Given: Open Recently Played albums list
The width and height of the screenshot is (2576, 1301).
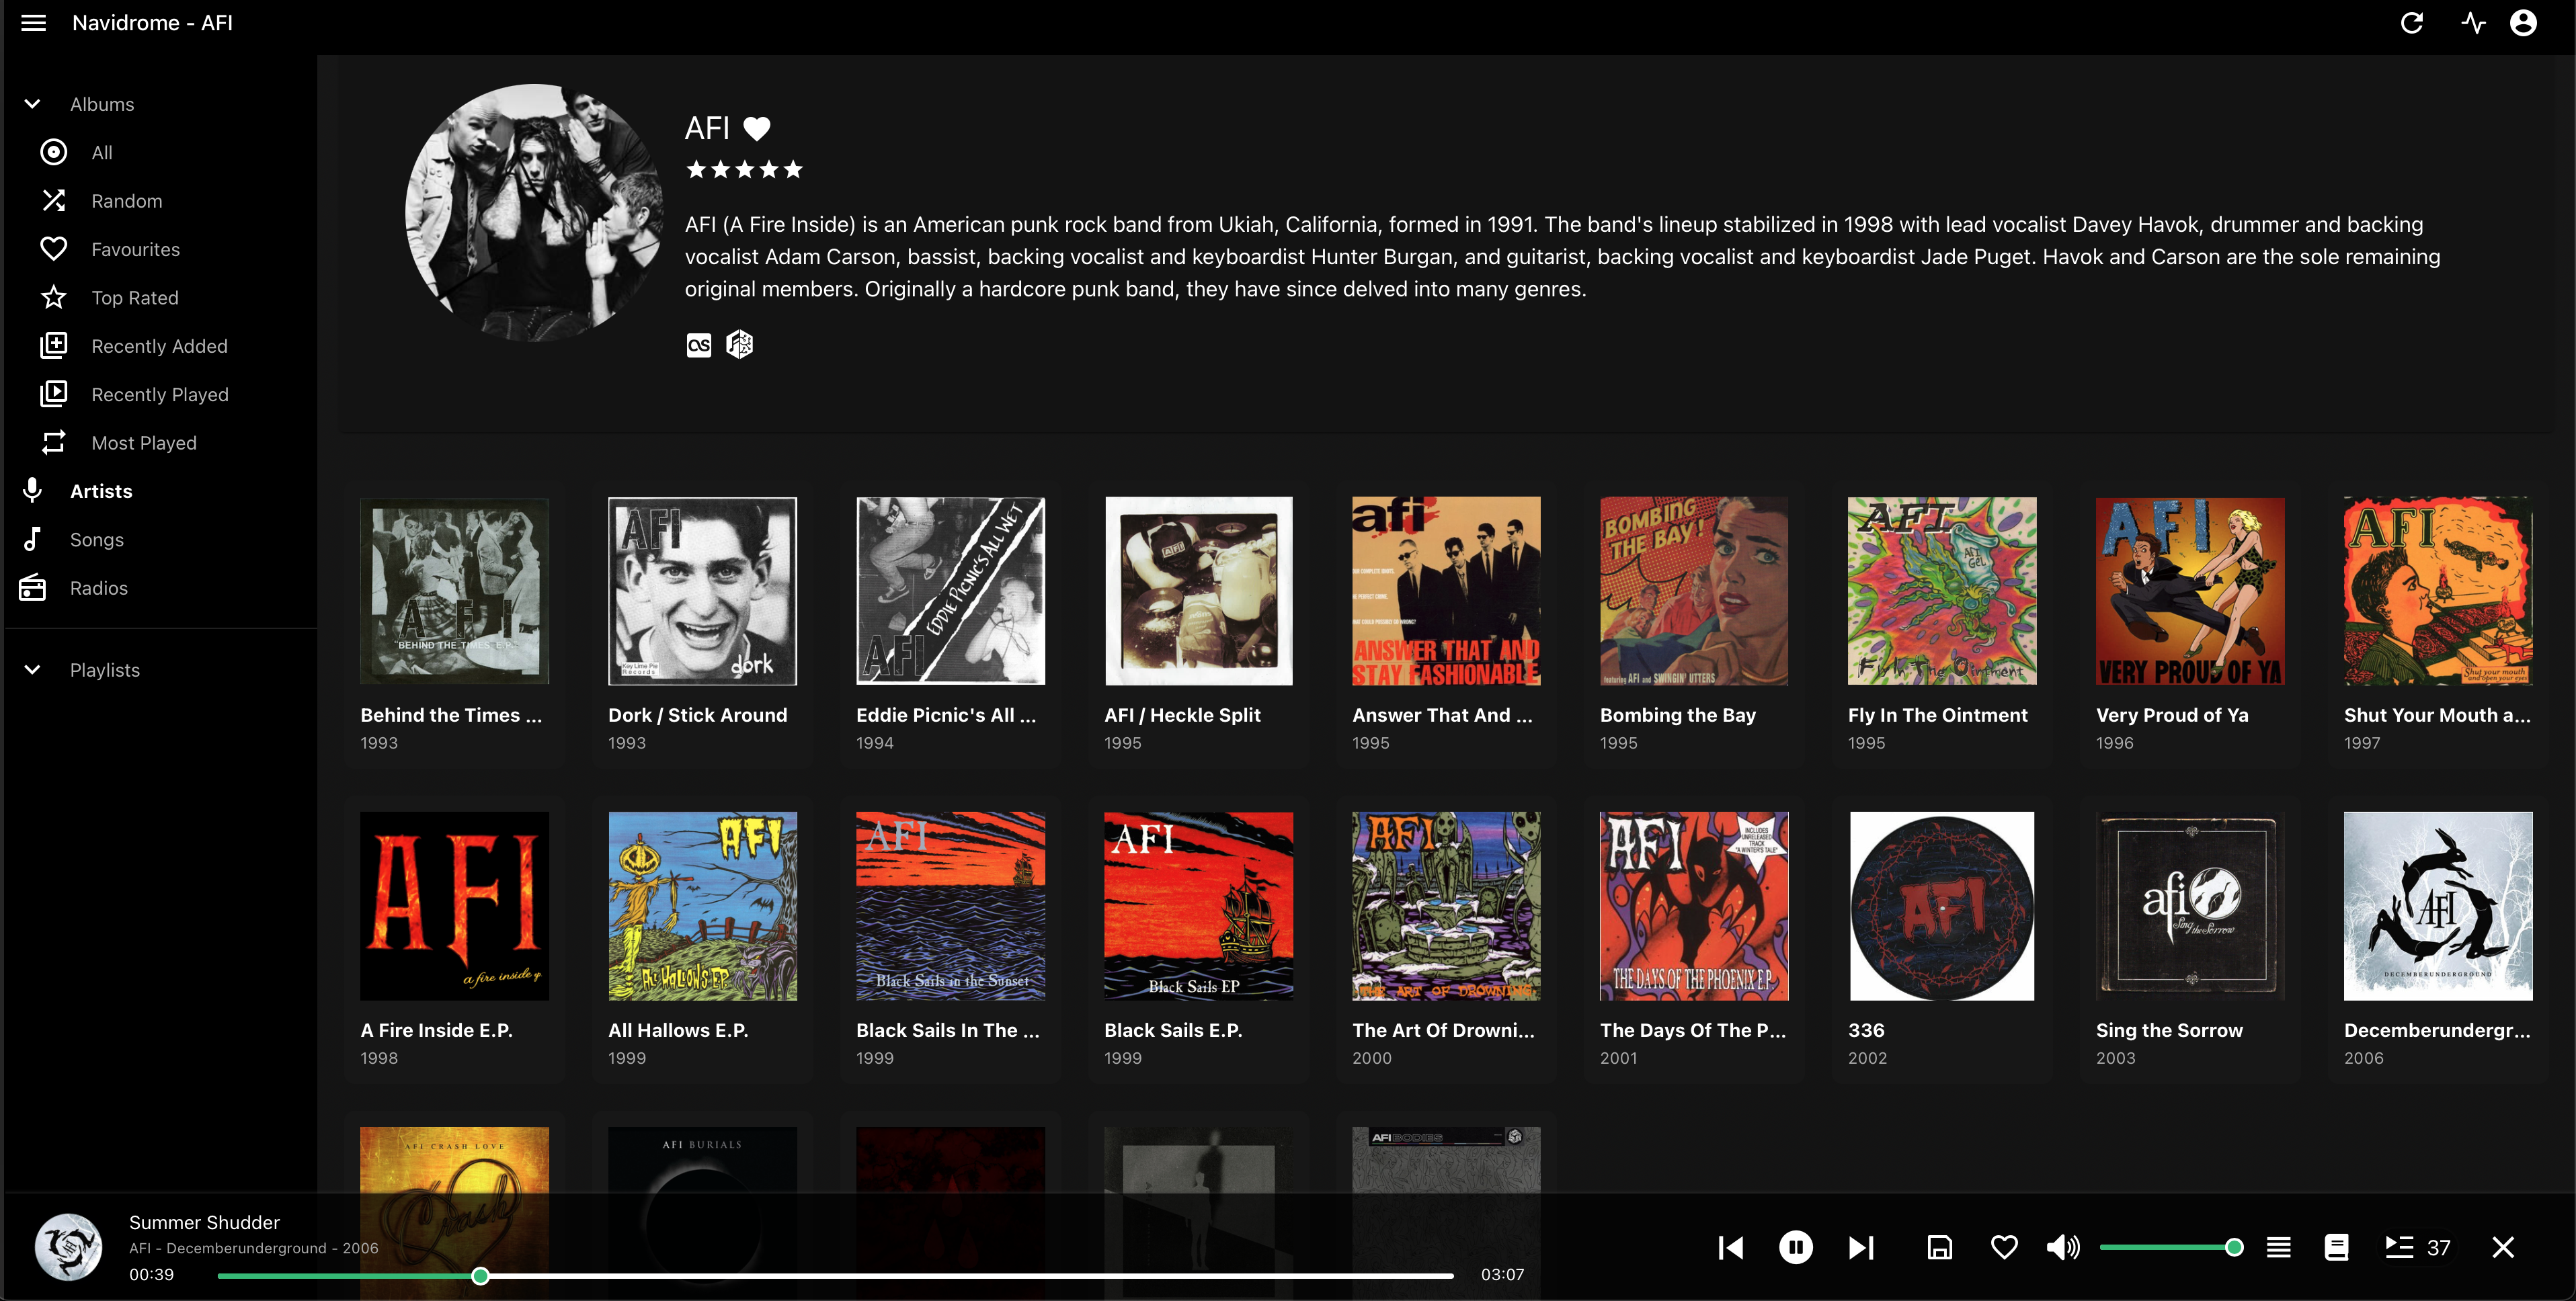Looking at the screenshot, I should click(x=159, y=395).
